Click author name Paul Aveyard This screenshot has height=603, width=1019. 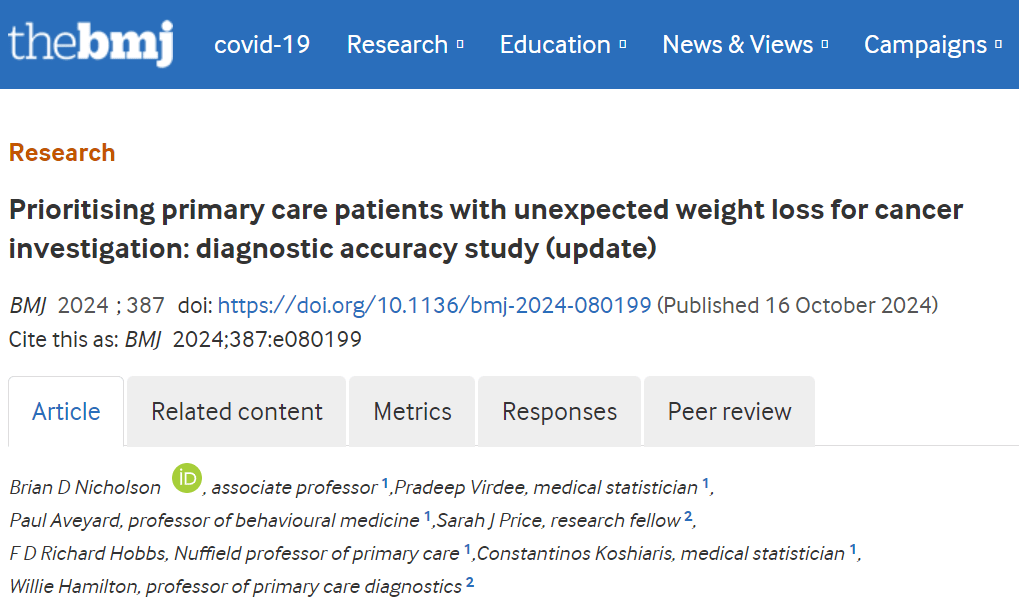[x=65, y=520]
